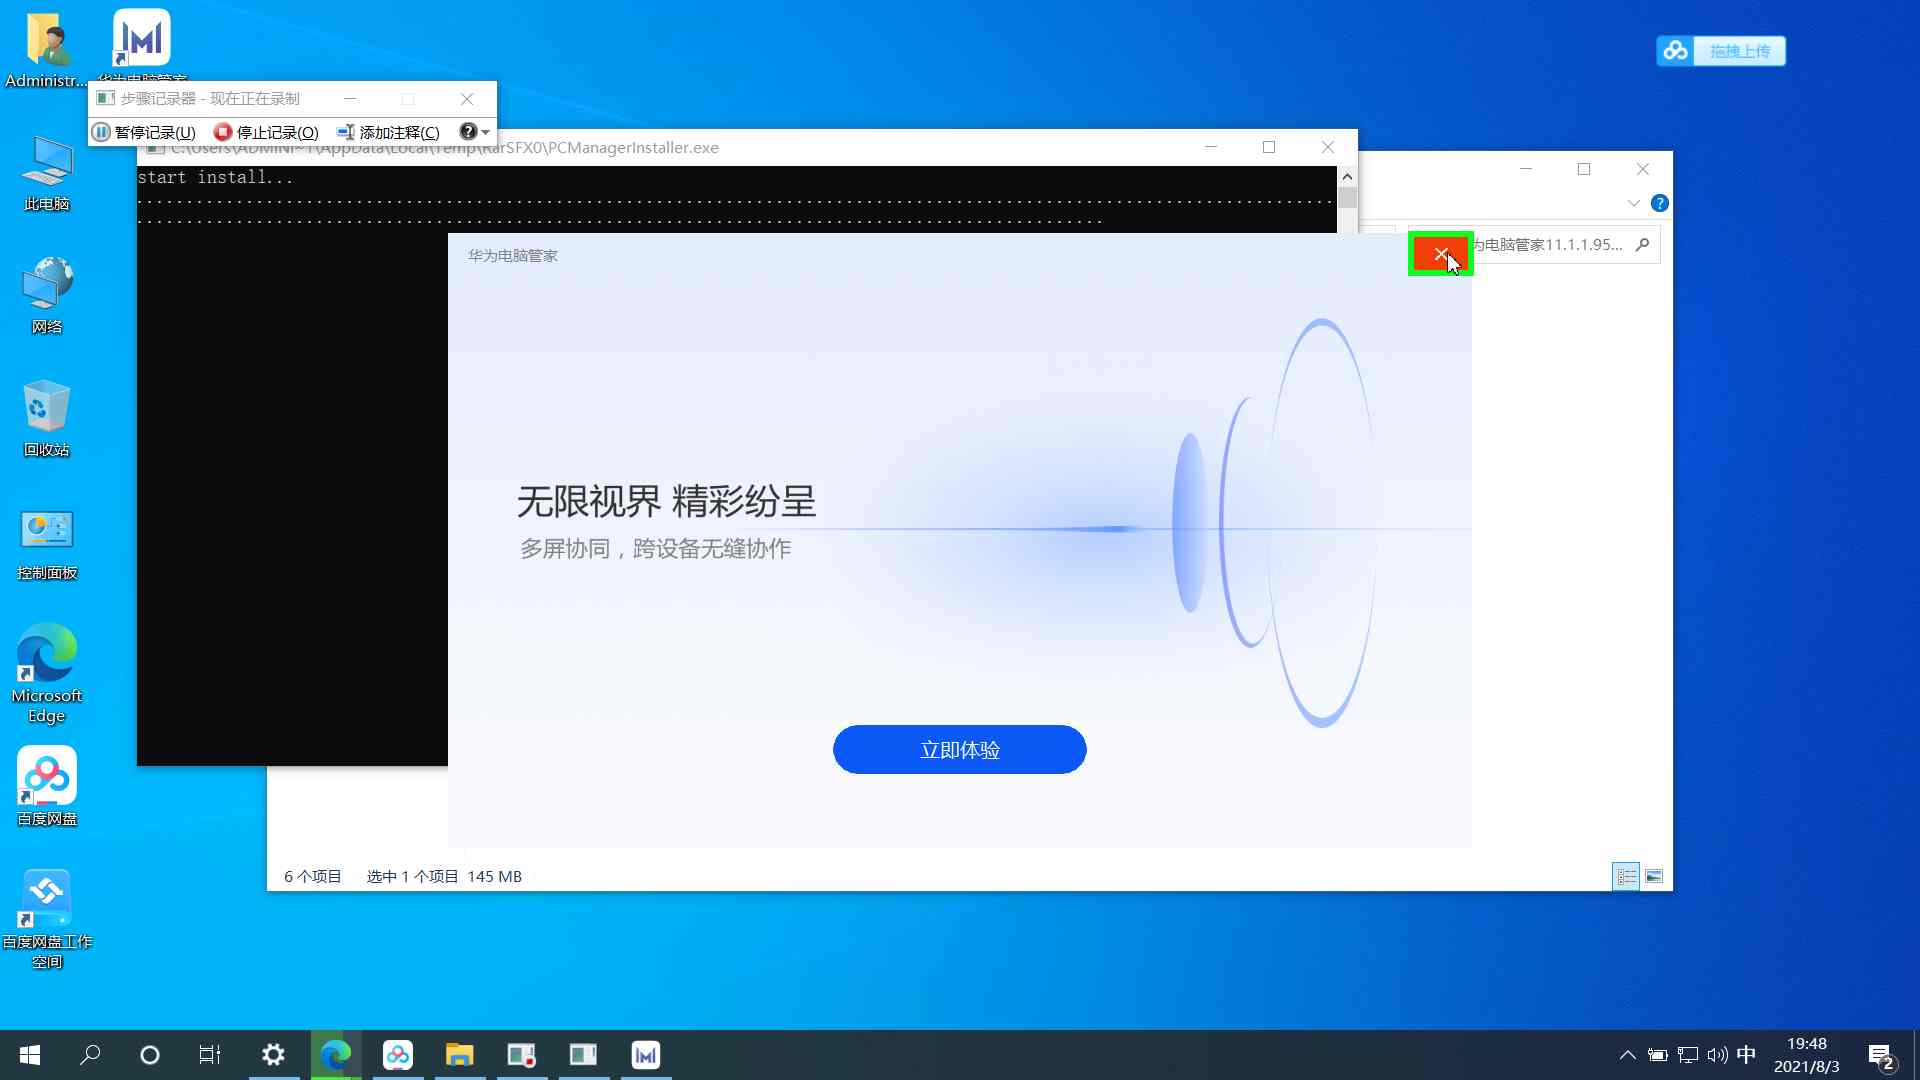Viewport: 1920px width, 1080px height.
Task: Switch Explorer to details view
Action: click(x=1626, y=875)
